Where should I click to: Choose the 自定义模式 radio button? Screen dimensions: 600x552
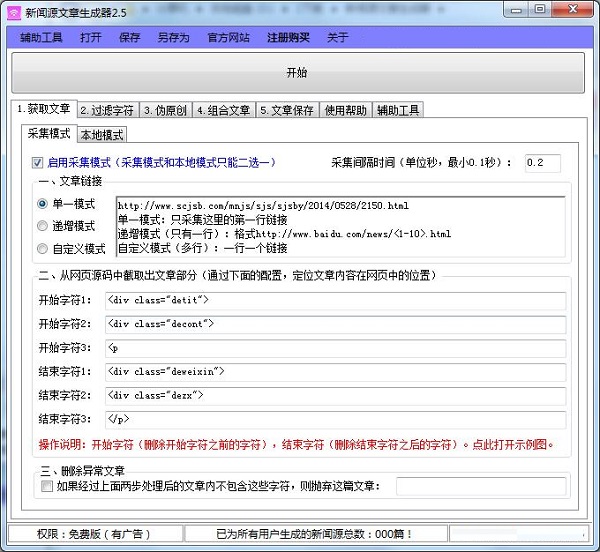click(x=42, y=249)
